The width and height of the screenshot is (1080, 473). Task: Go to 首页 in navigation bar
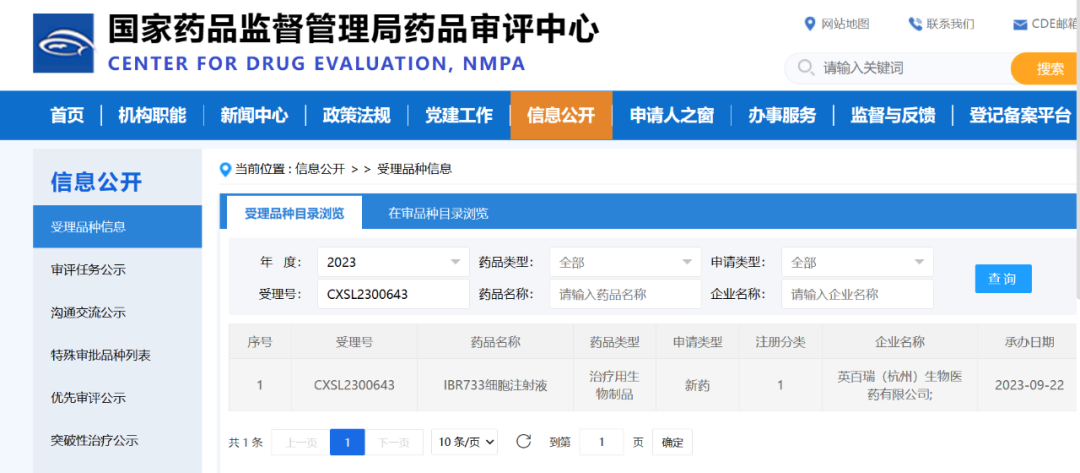(68, 115)
